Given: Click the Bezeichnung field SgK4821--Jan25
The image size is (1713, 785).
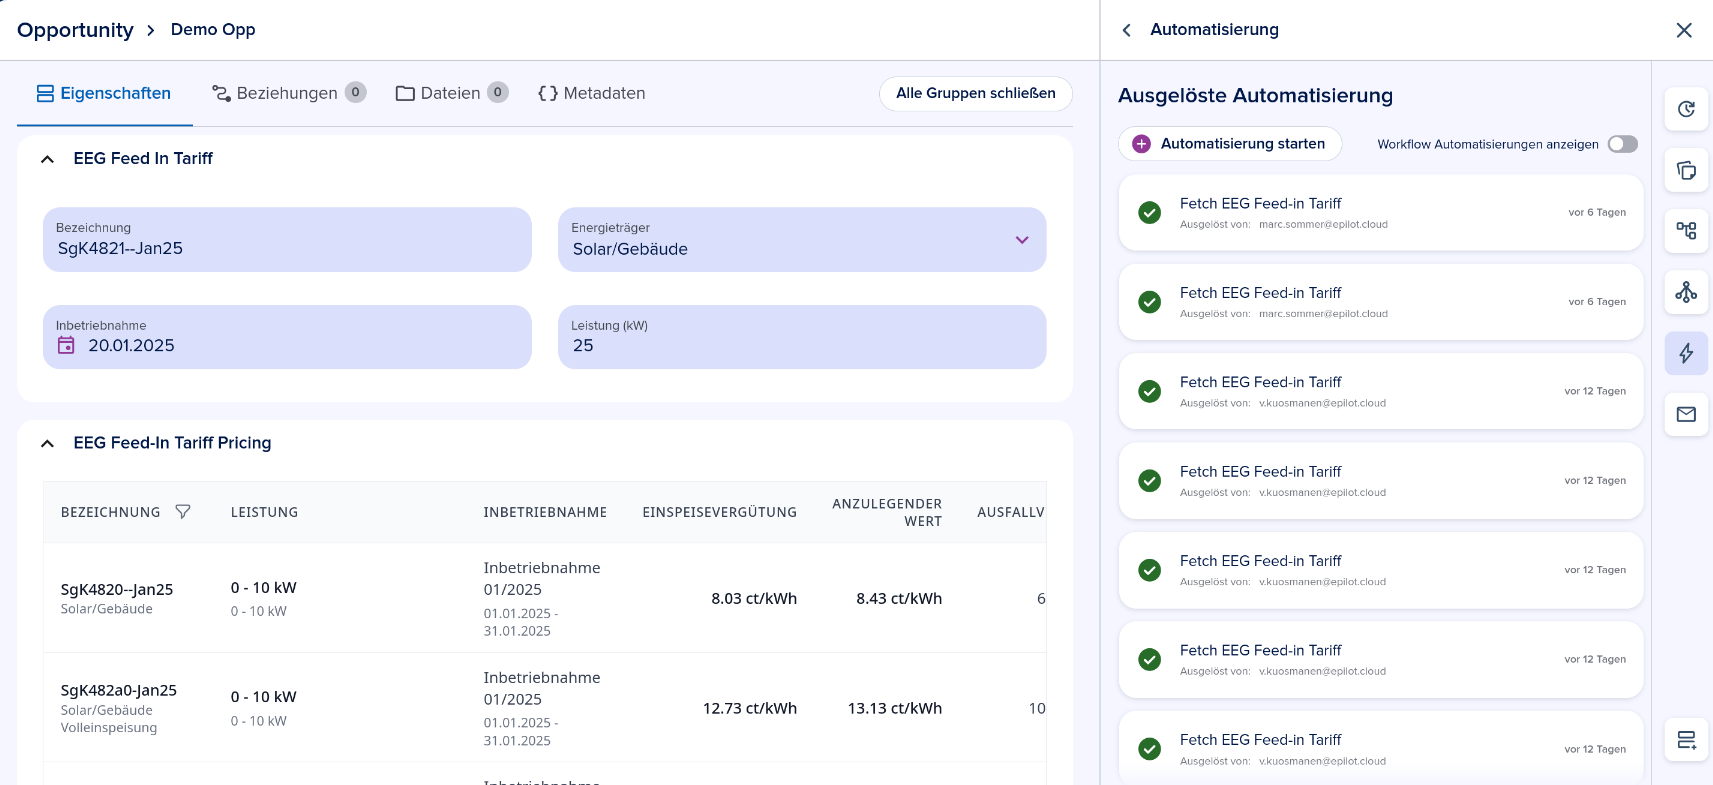Looking at the screenshot, I should 287,239.
